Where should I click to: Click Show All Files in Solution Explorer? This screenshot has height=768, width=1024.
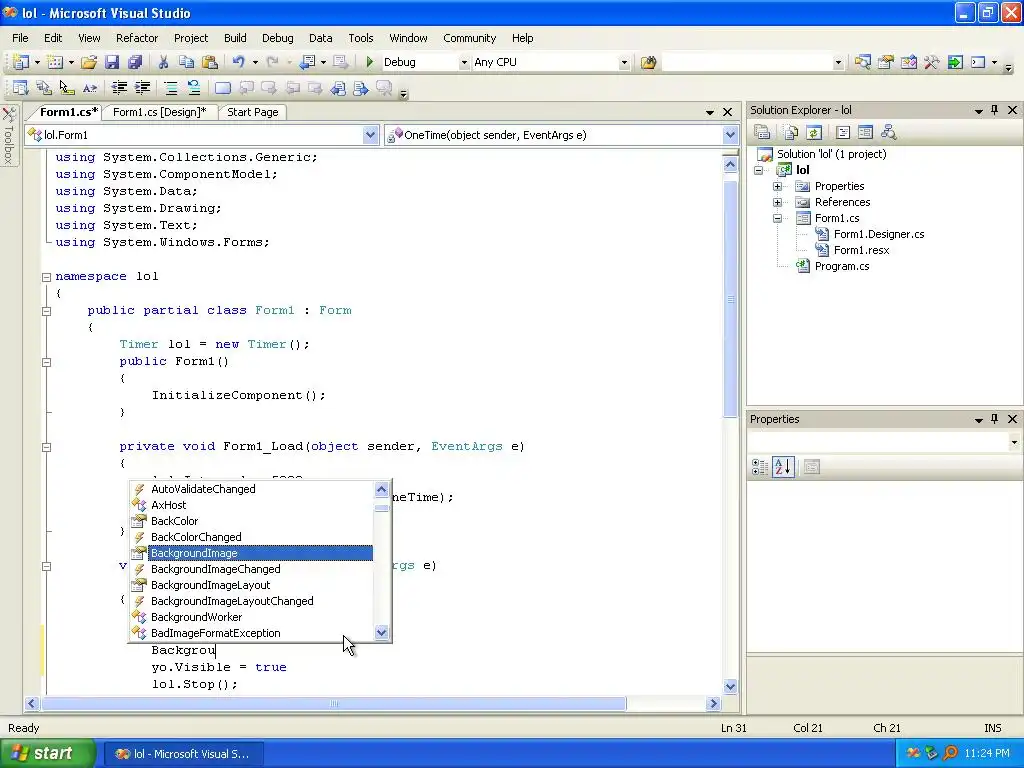coord(791,133)
